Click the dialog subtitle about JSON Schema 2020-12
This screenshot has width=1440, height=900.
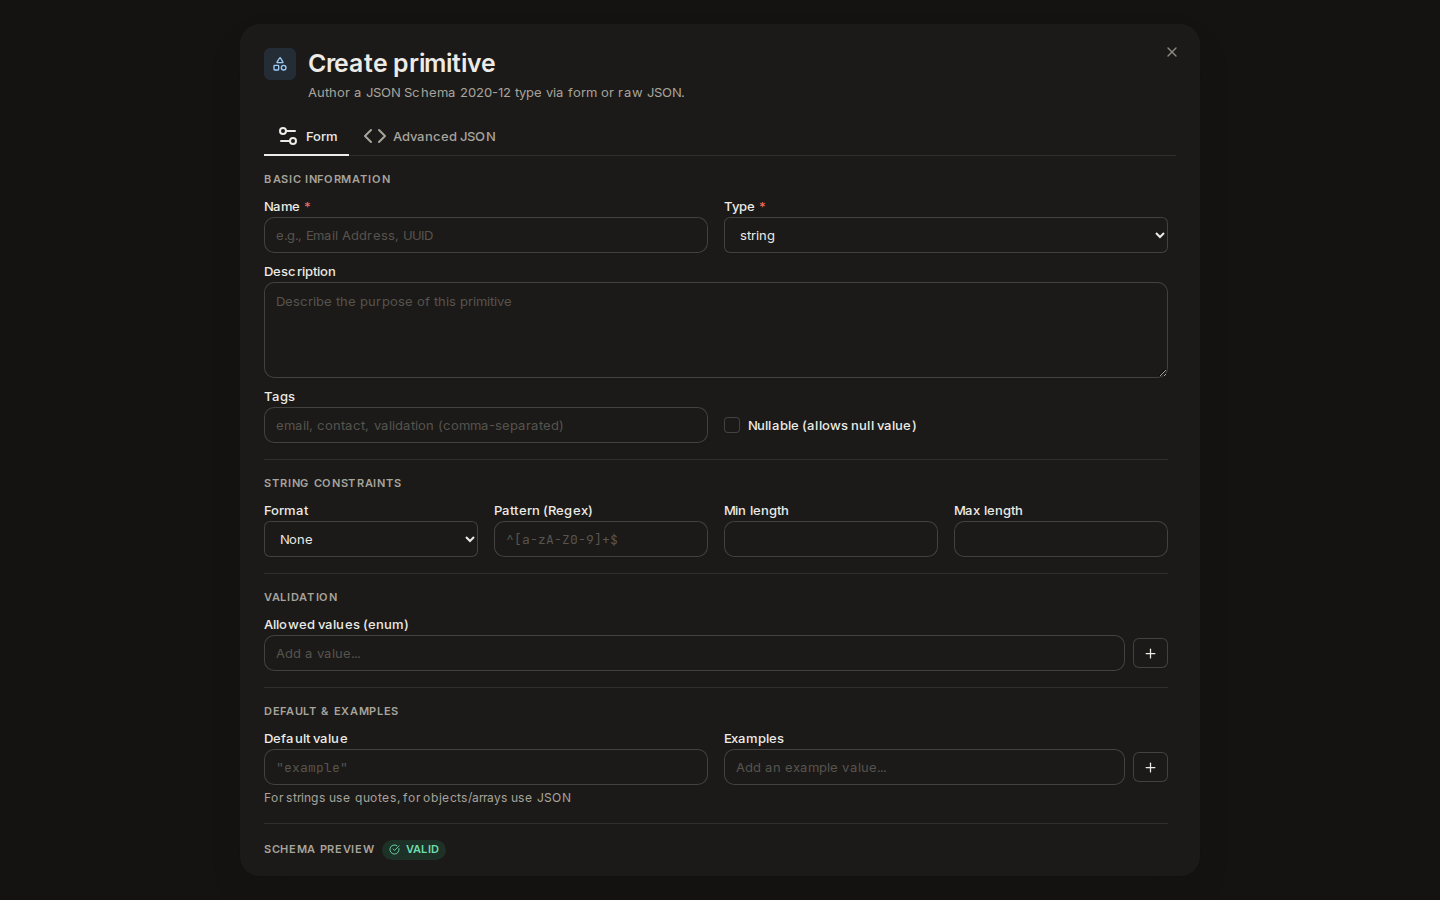[x=496, y=92]
